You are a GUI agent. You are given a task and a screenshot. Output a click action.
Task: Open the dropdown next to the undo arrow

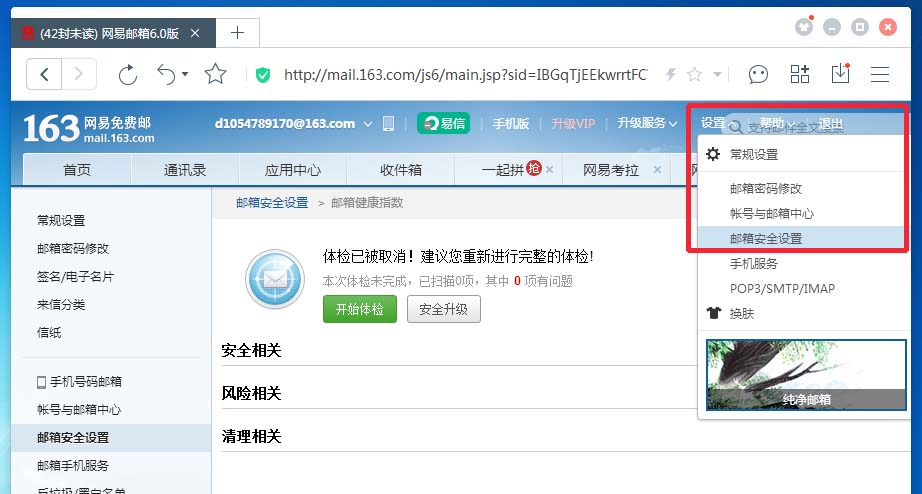[185, 75]
